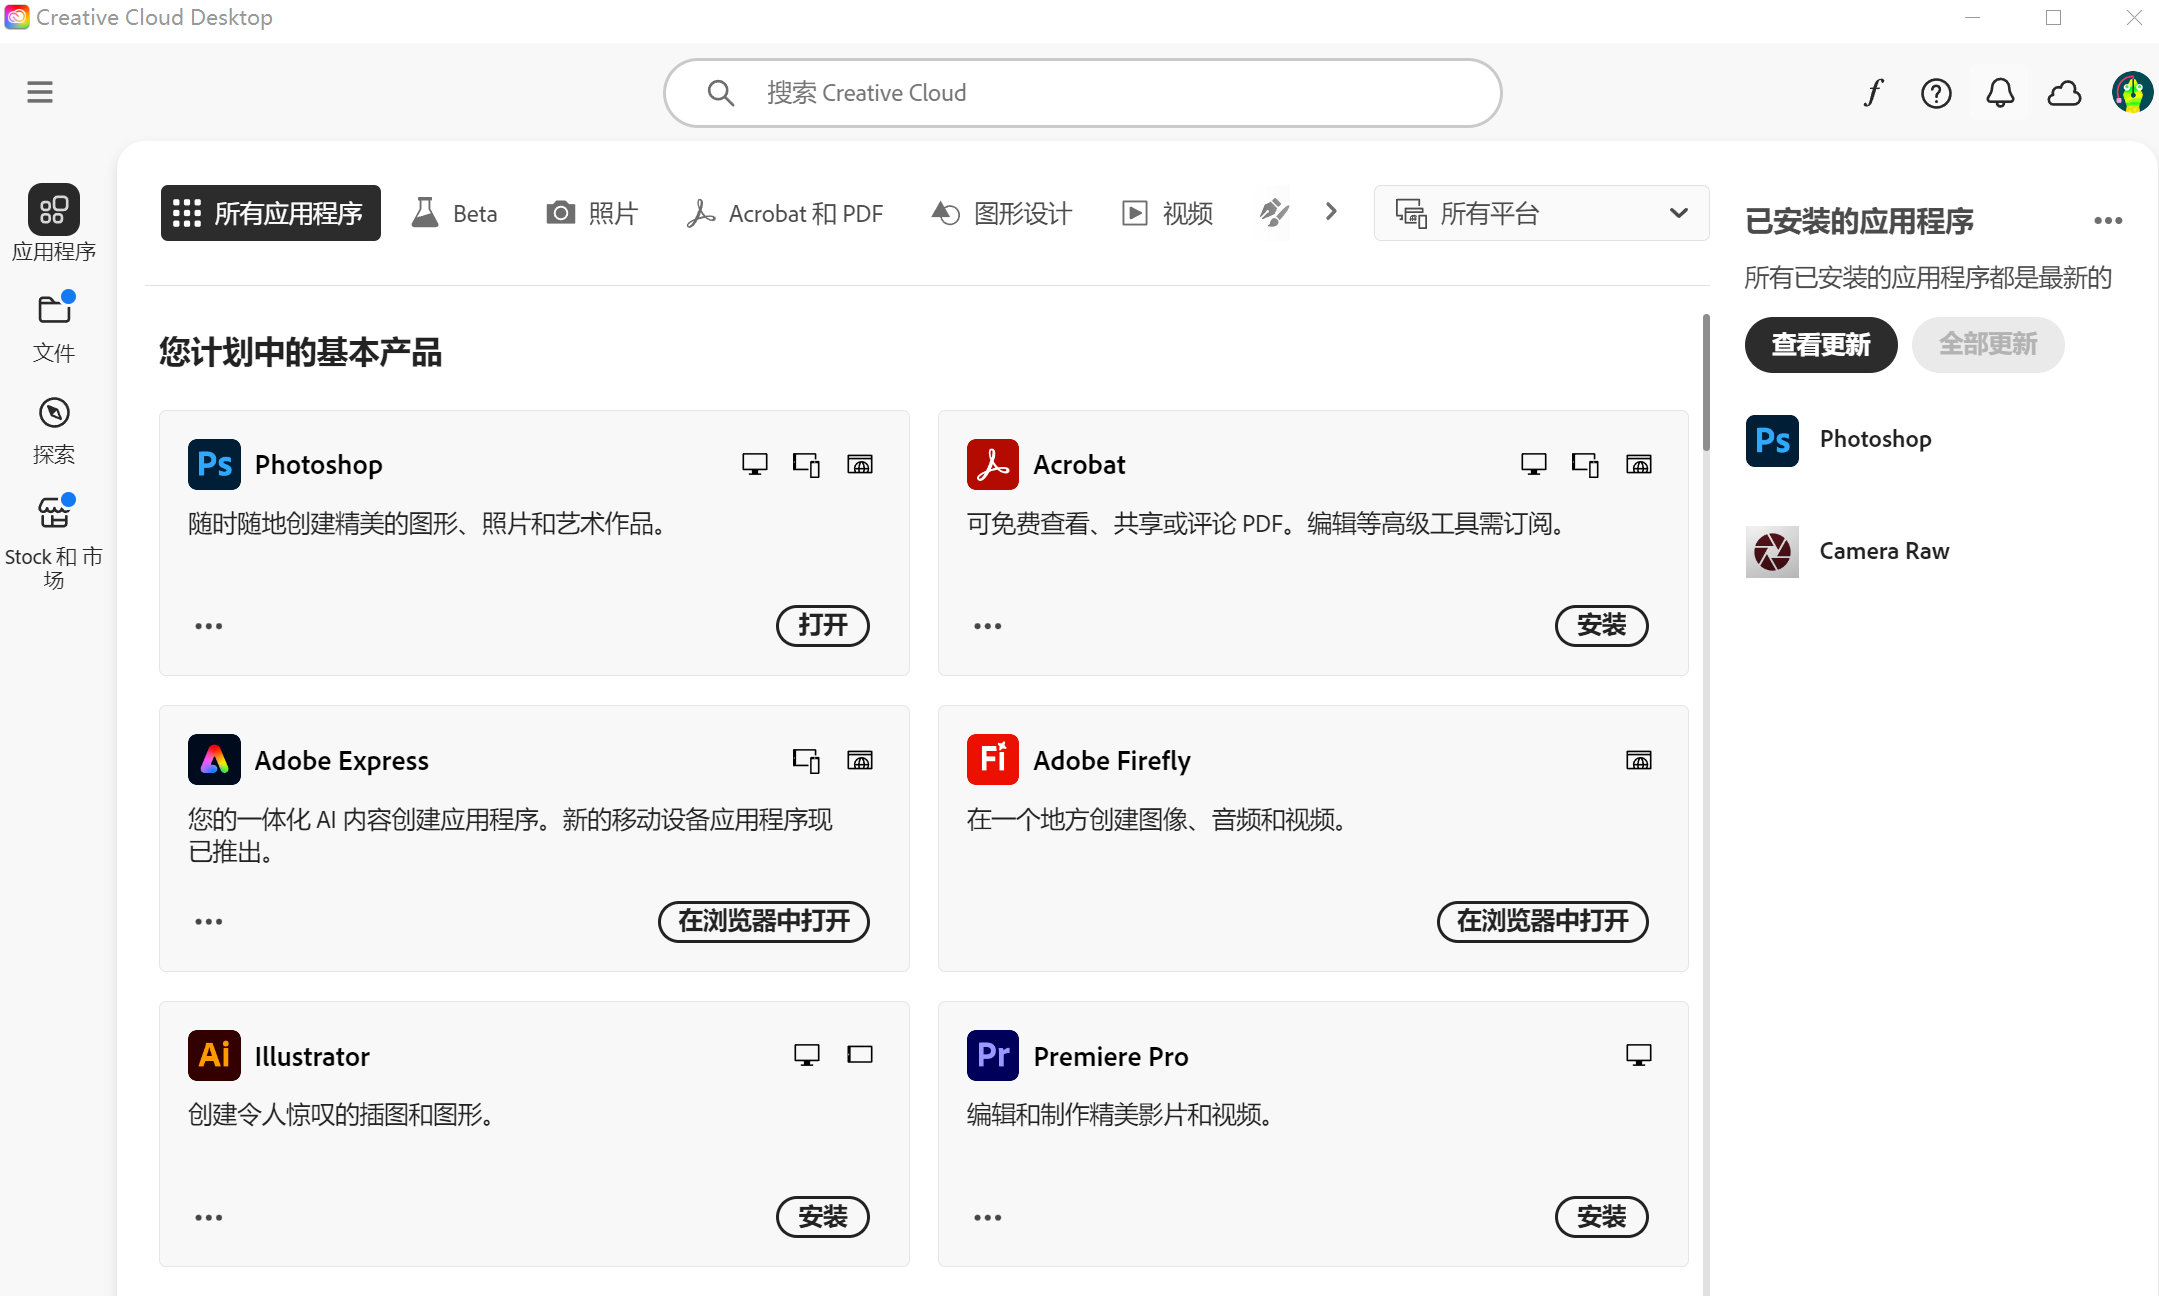Show more category tabs with right chevron

point(1331,212)
